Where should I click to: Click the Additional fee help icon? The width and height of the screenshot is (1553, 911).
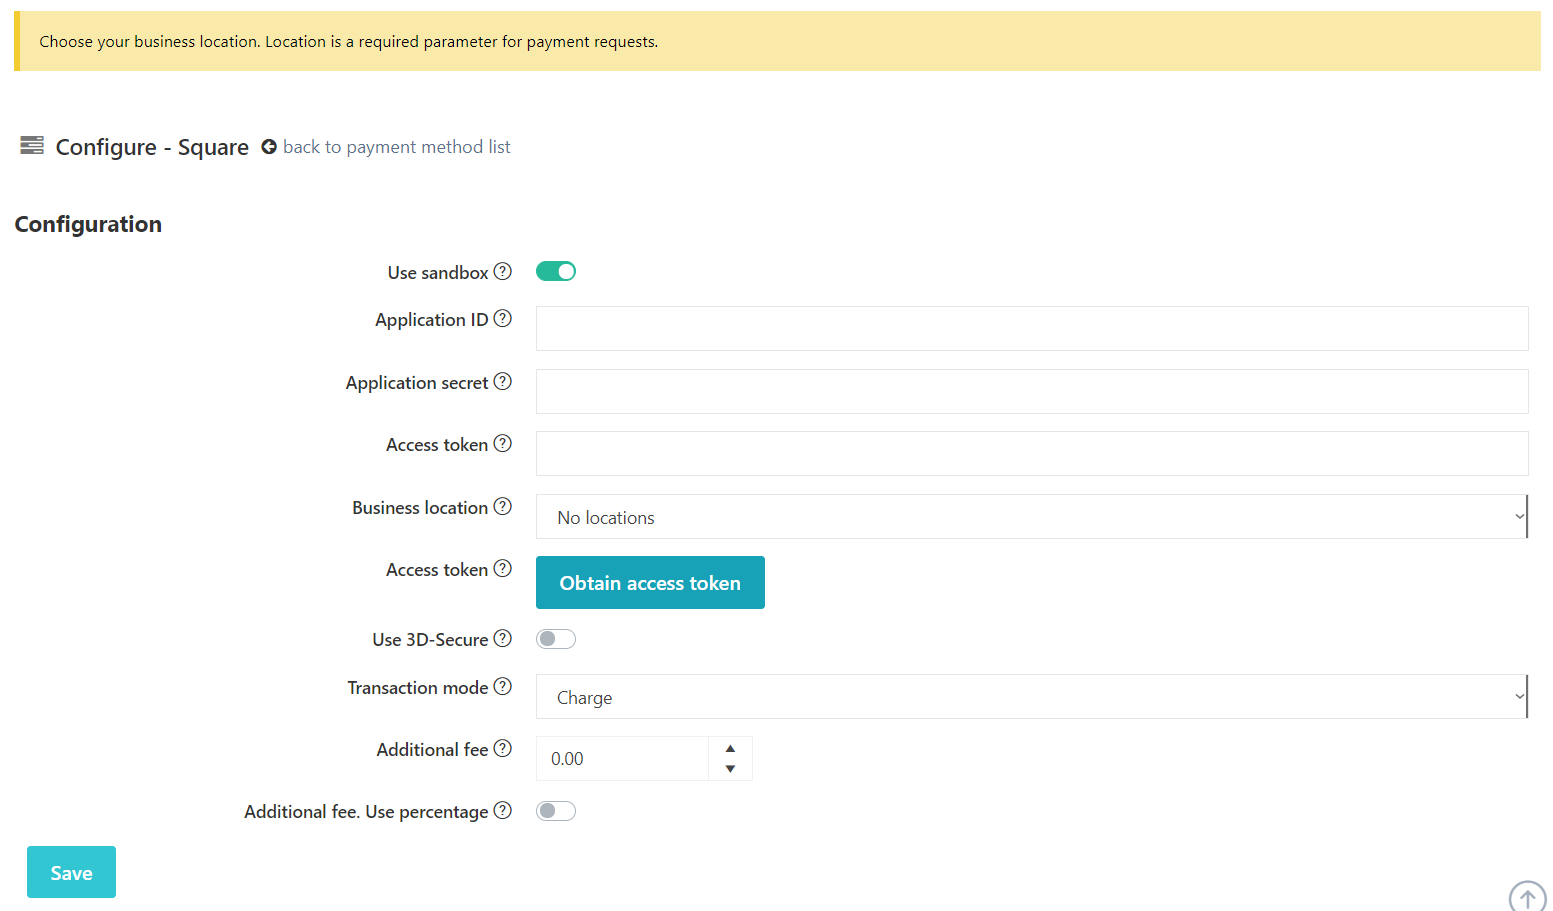pos(503,748)
